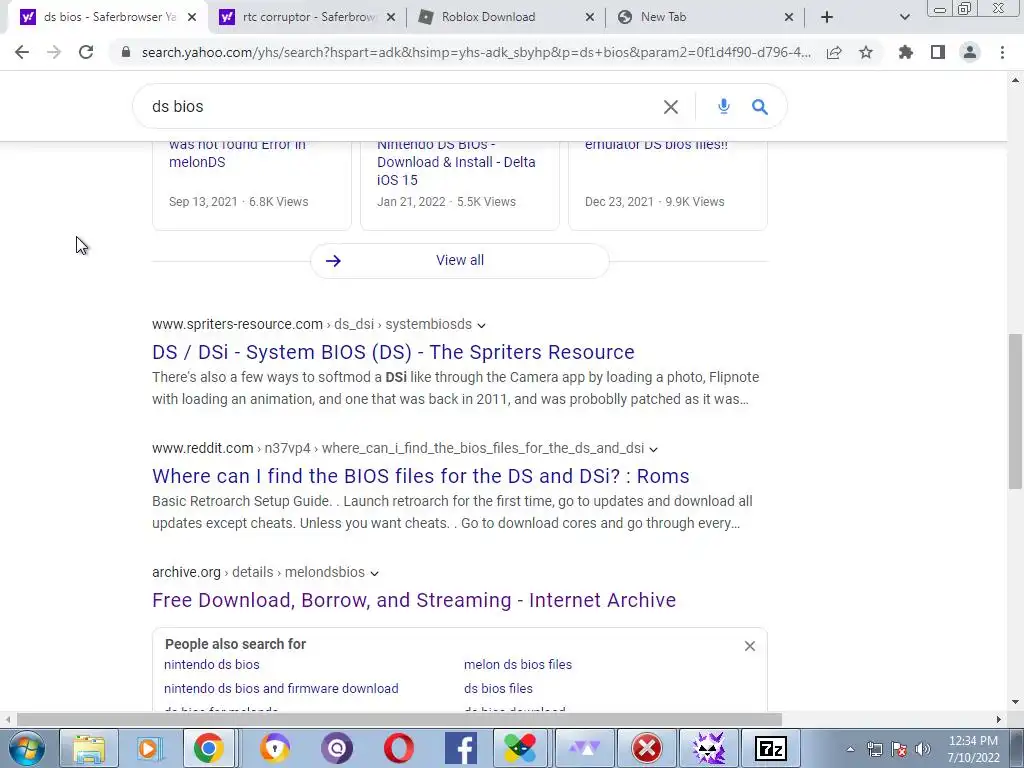The height and width of the screenshot is (768, 1024).
Task: Open the Extensions puzzle icon
Action: (906, 52)
